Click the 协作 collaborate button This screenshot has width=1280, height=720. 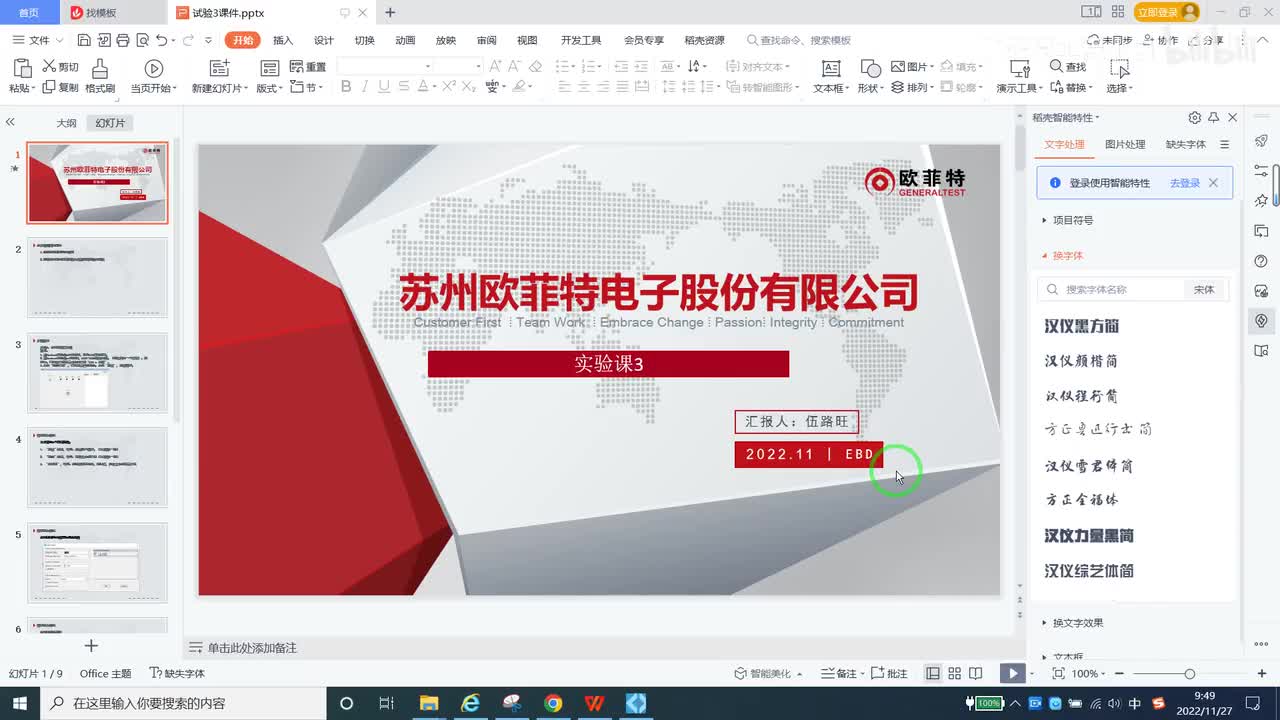(1160, 40)
